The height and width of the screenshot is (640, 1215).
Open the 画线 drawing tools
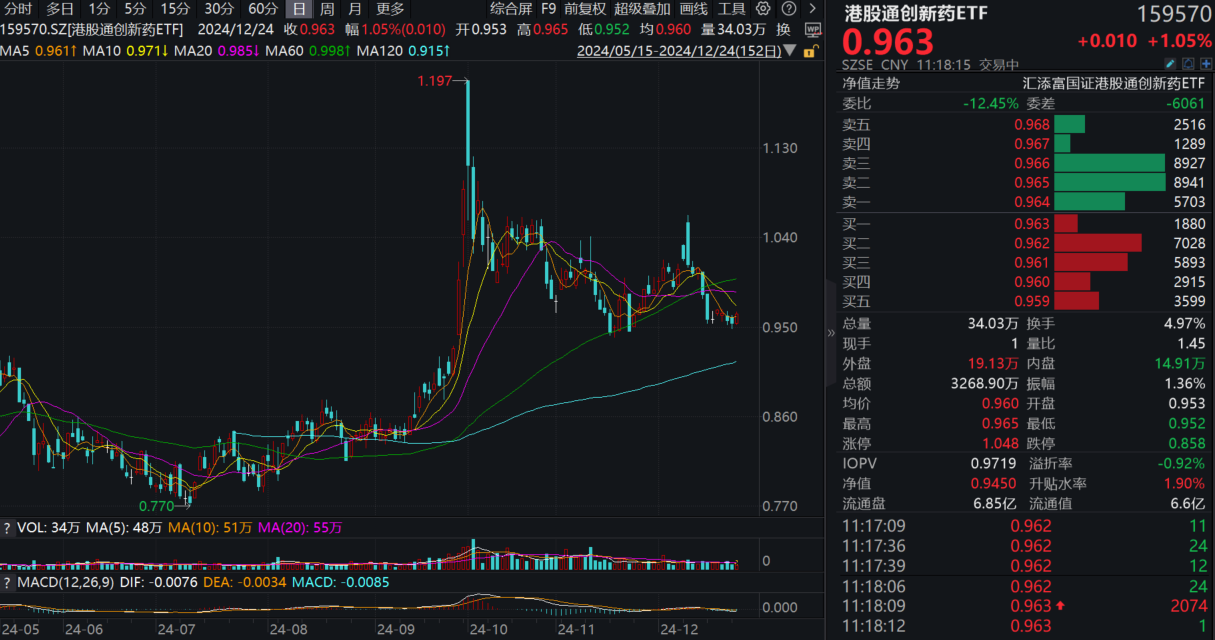point(693,9)
